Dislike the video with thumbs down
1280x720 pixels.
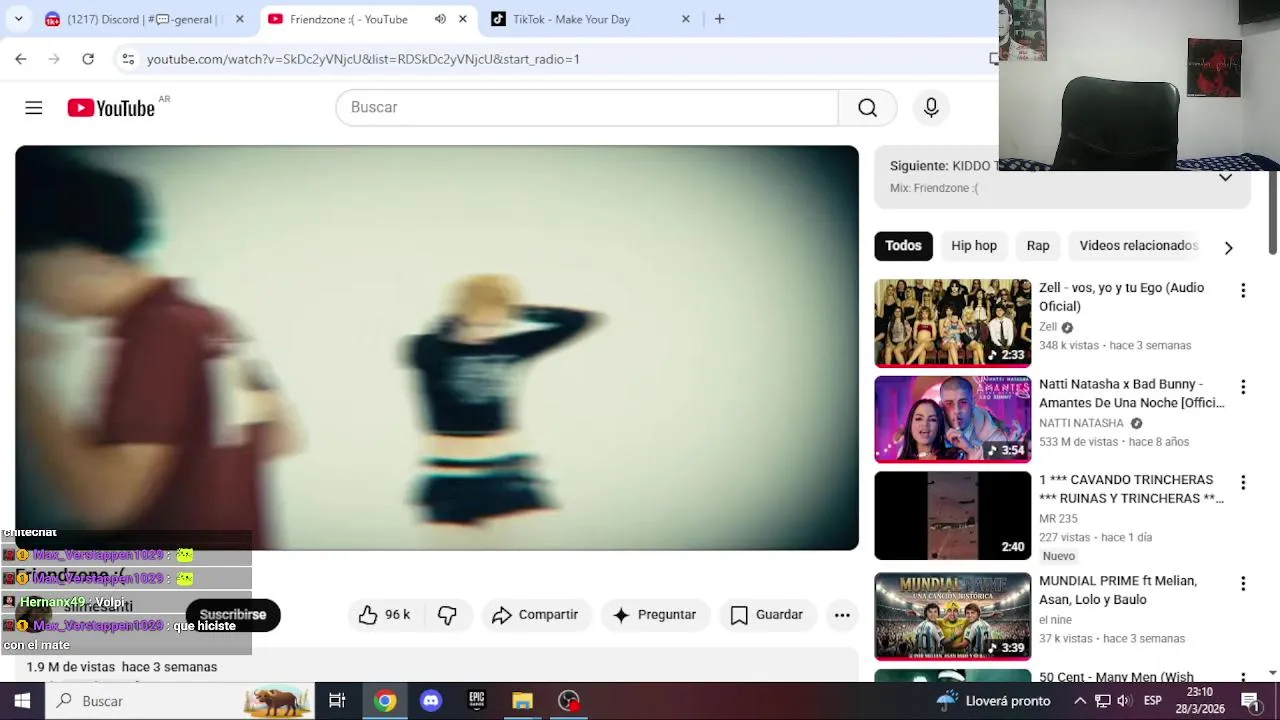(x=447, y=615)
